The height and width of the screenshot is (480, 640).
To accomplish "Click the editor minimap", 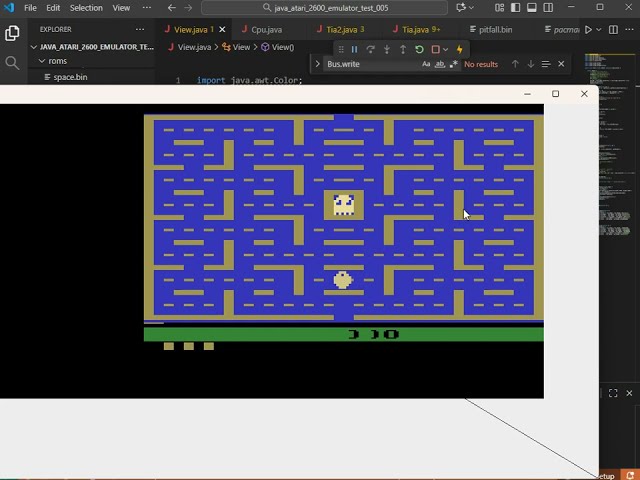I will 610,145.
